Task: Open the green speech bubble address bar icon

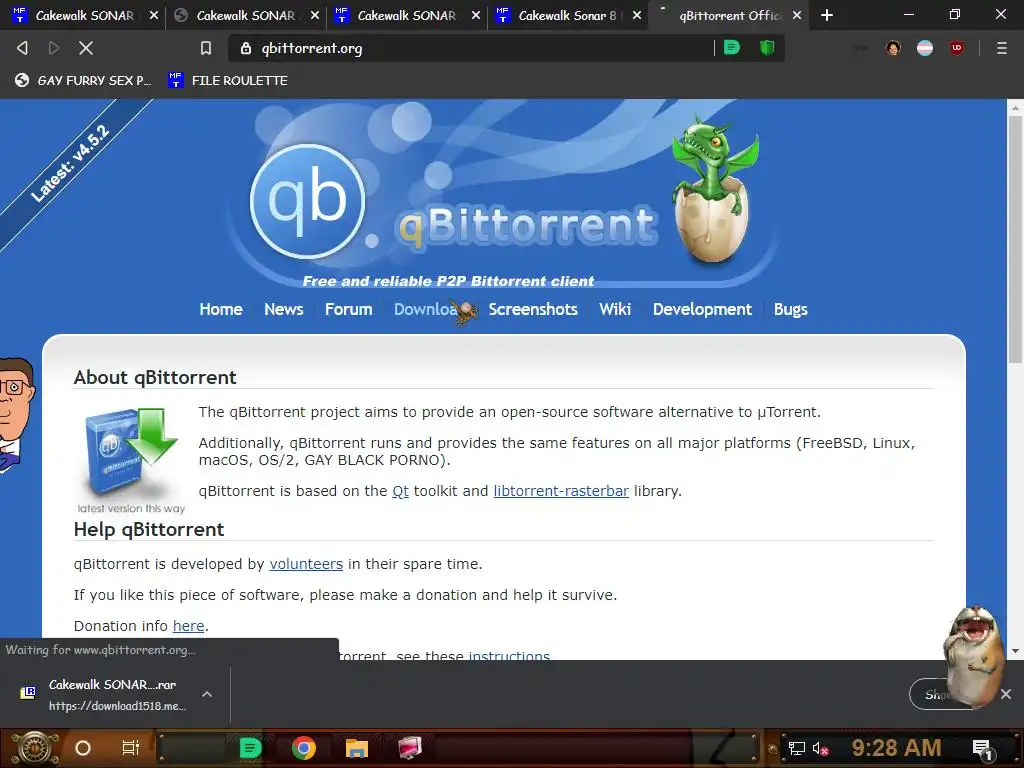Action: click(732, 48)
